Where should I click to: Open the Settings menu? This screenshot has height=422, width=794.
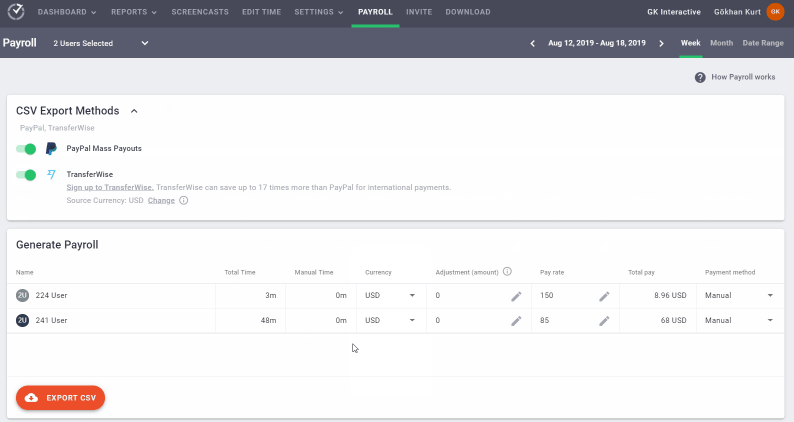[319, 12]
